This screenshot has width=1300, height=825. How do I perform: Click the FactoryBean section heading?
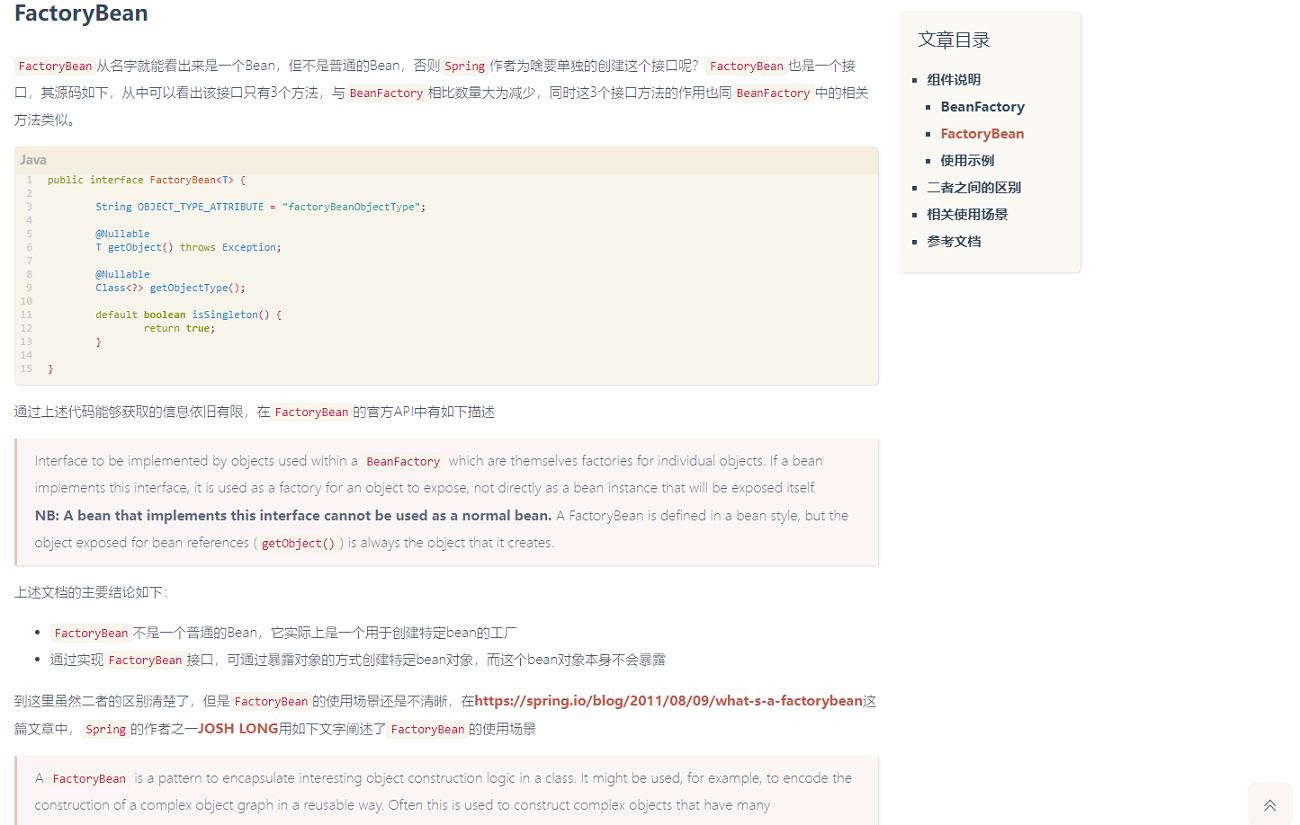click(81, 14)
